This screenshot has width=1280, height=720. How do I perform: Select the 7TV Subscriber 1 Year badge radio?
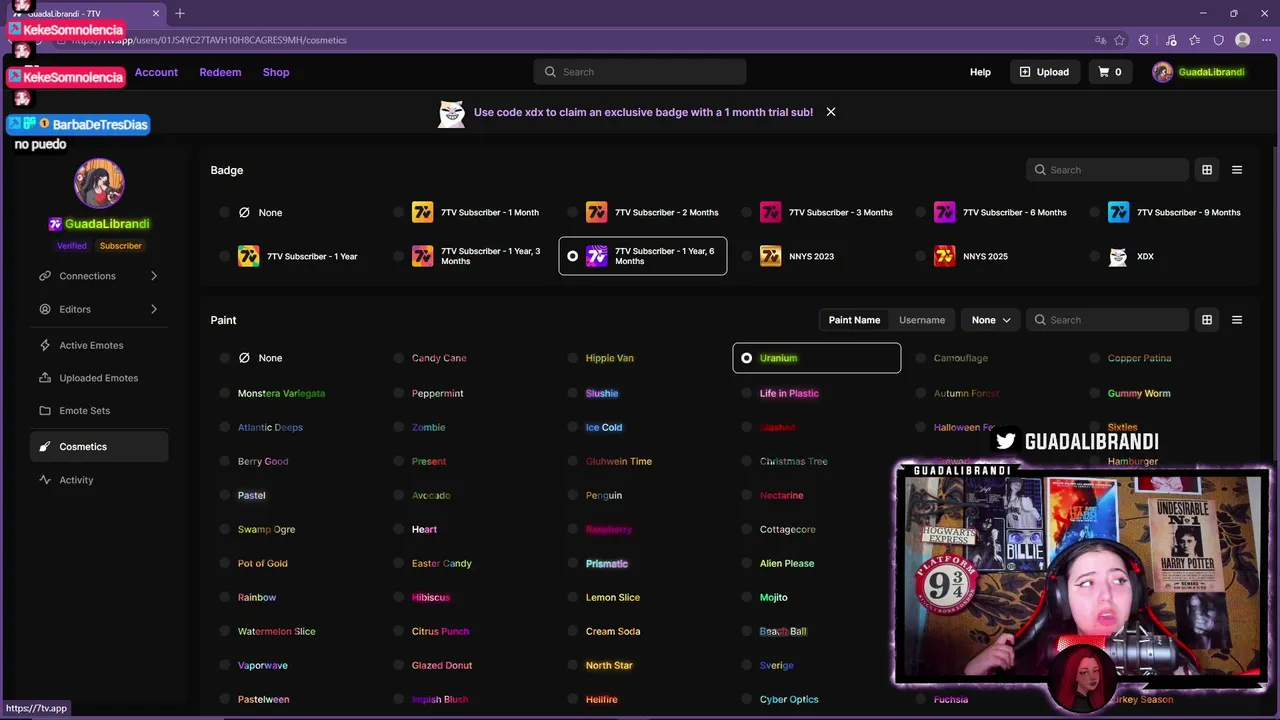(225, 256)
